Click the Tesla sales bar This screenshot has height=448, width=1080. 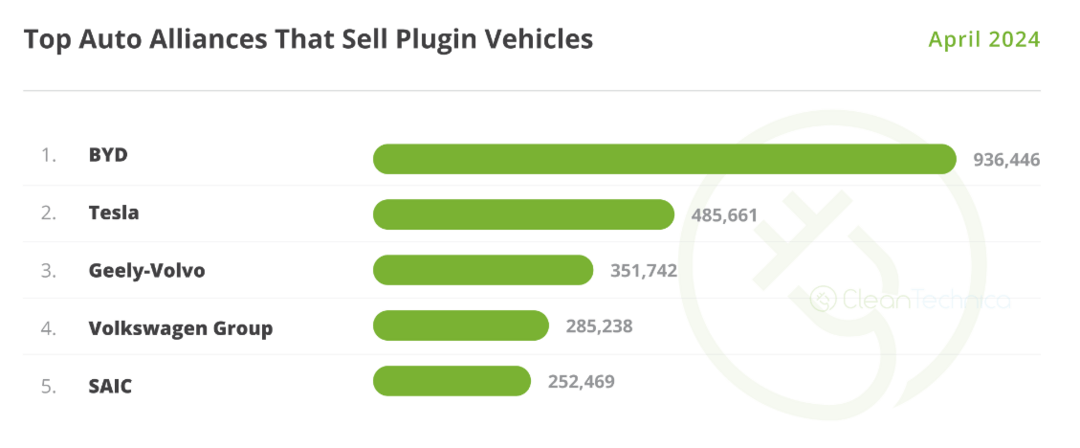click(523, 214)
